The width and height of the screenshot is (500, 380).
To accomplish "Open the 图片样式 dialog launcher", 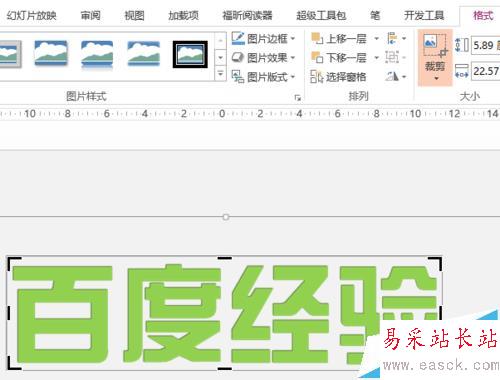I will (x=297, y=97).
